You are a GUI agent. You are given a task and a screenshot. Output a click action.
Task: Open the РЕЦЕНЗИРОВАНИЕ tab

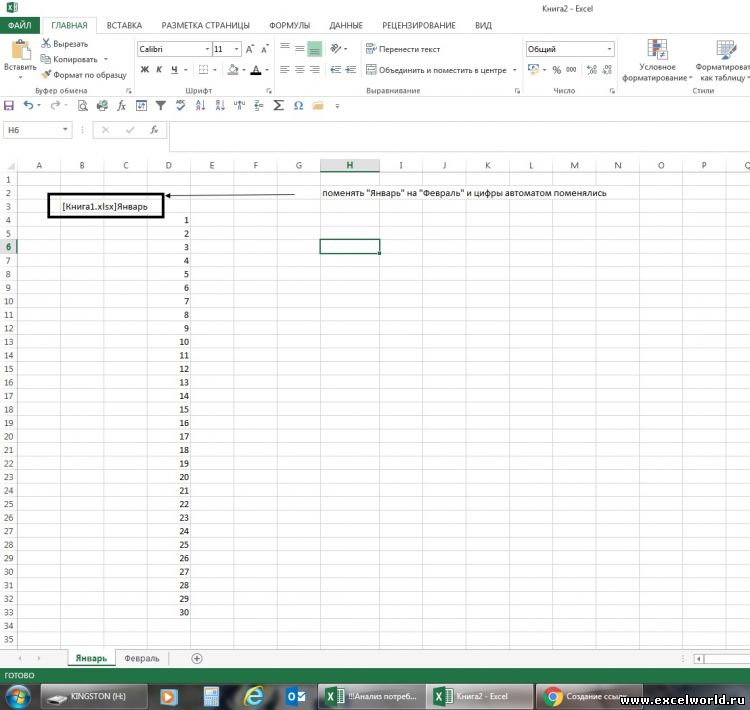[419, 25]
